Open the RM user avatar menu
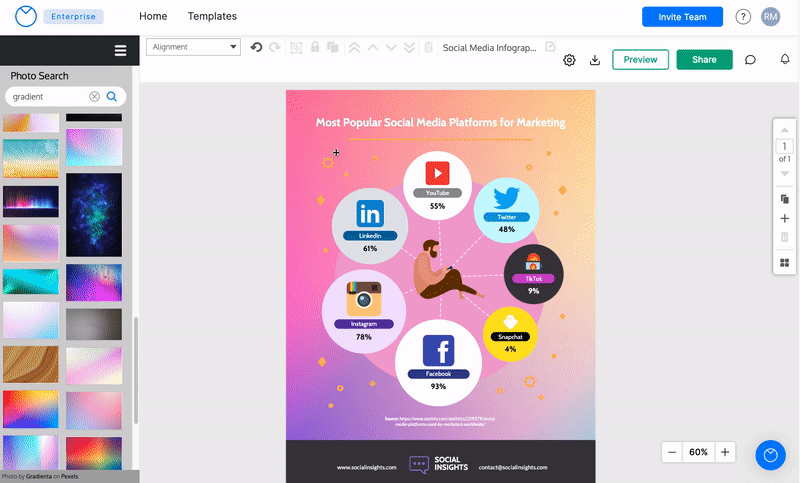The width and height of the screenshot is (800, 483). click(x=770, y=17)
